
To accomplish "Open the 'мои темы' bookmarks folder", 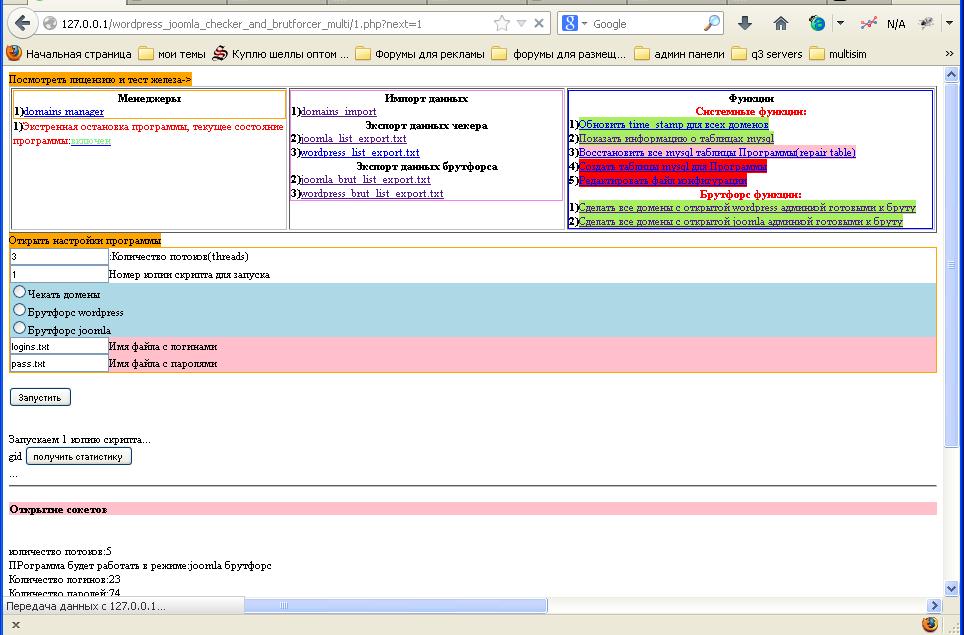I will pyautogui.click(x=171, y=54).
